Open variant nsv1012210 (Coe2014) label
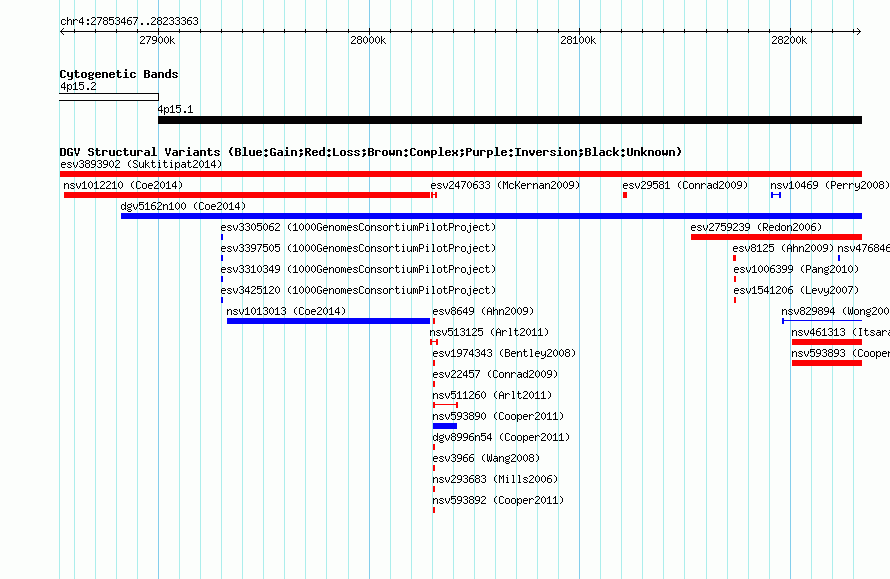 click(x=123, y=185)
